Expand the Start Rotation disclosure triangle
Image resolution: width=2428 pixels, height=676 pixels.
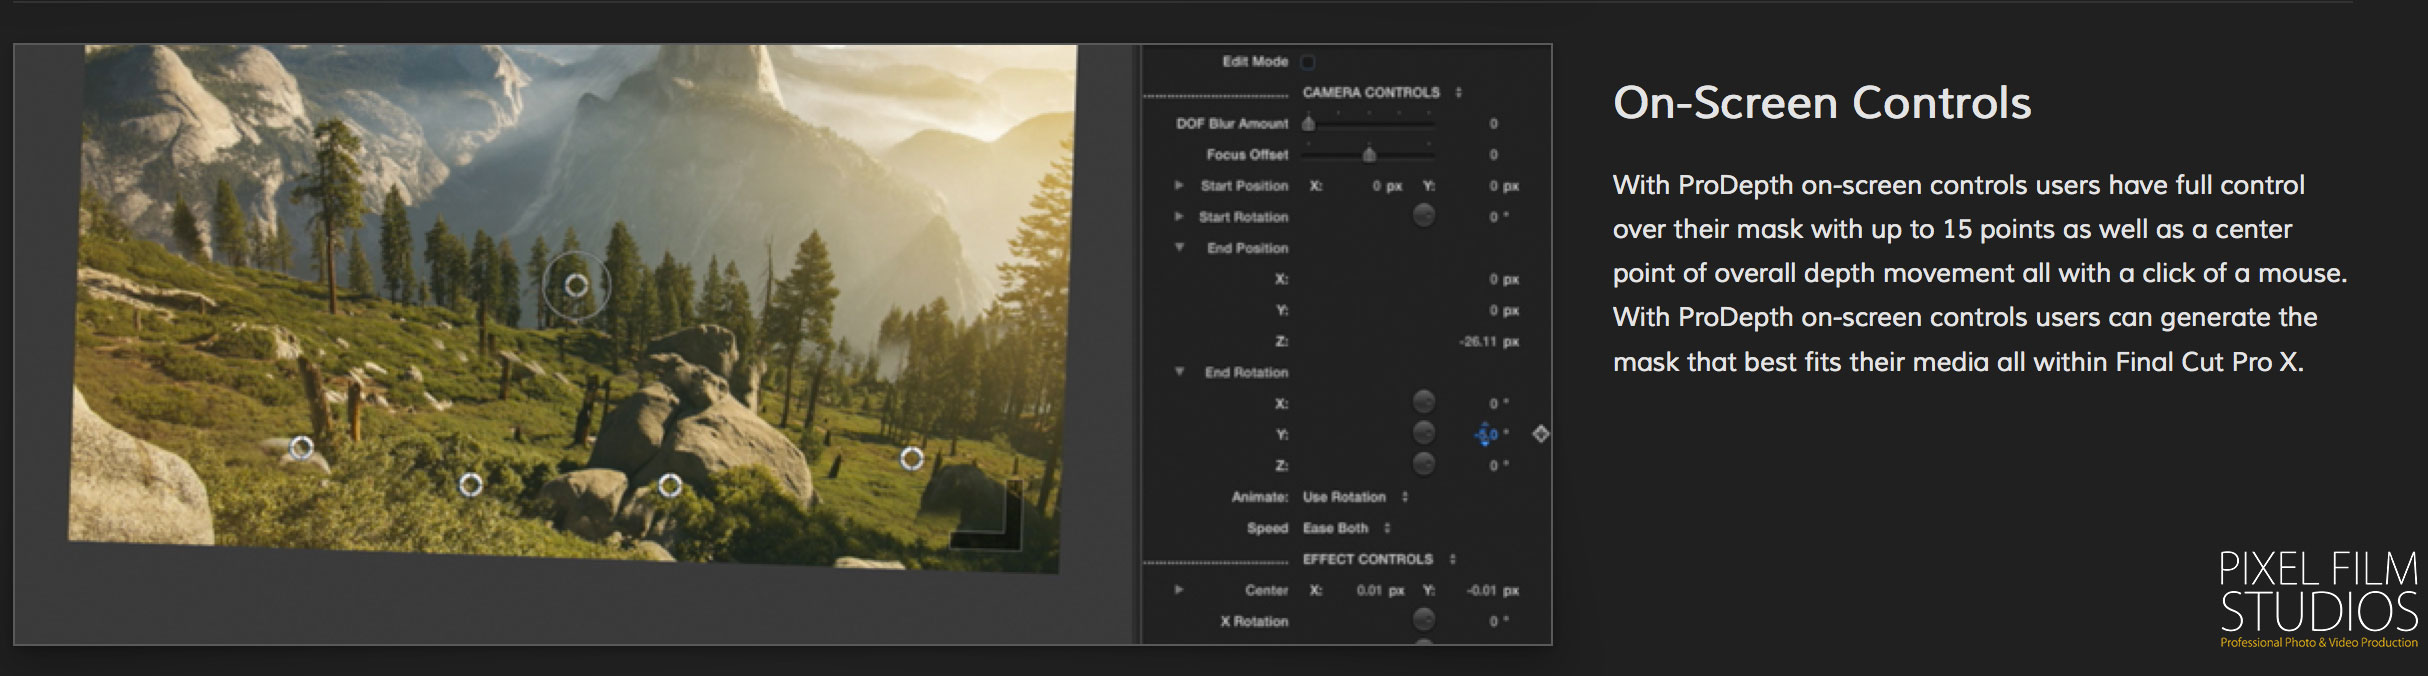coord(1179,217)
